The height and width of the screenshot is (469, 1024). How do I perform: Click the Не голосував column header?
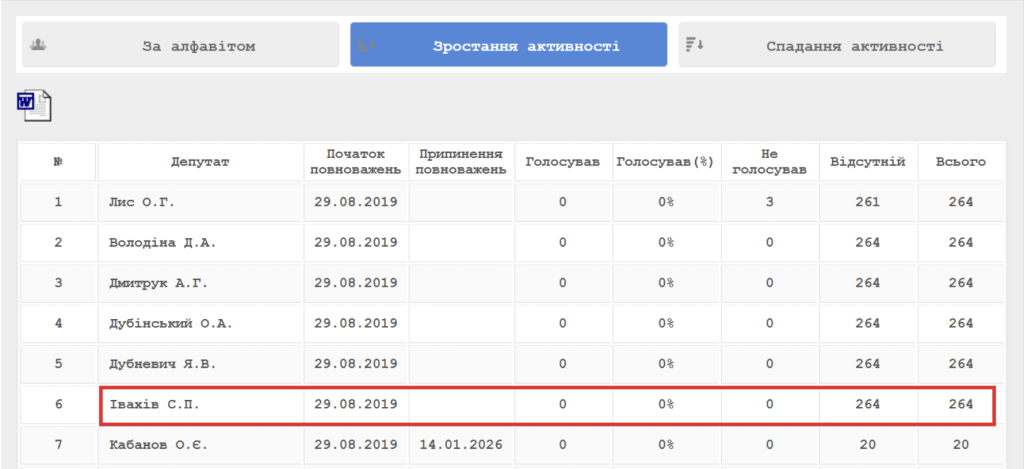point(769,163)
